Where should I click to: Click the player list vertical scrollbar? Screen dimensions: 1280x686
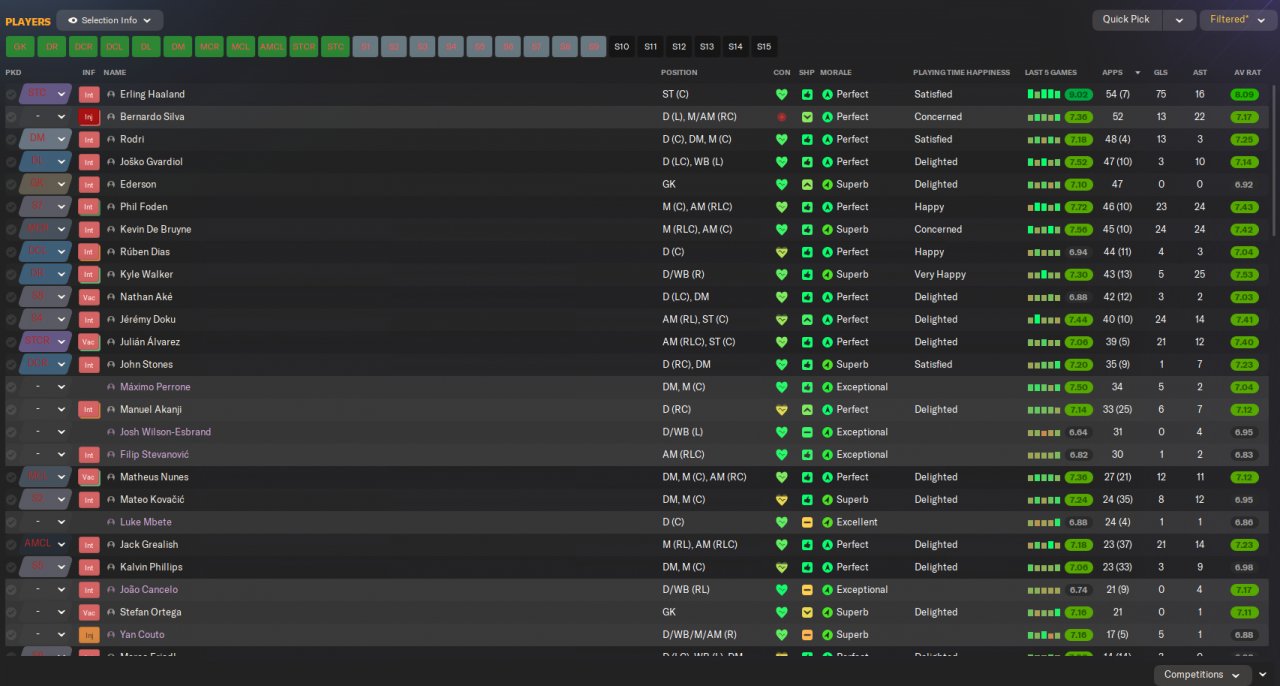point(1274,160)
